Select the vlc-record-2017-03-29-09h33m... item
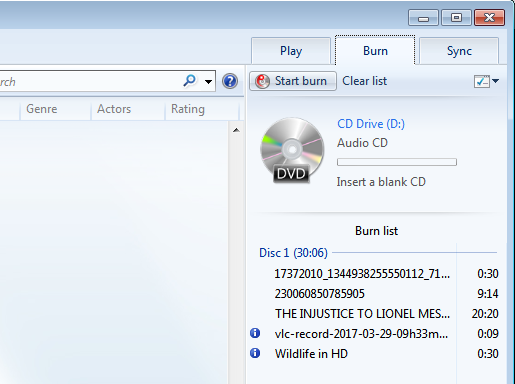515x384 pixels. pyautogui.click(x=361, y=334)
